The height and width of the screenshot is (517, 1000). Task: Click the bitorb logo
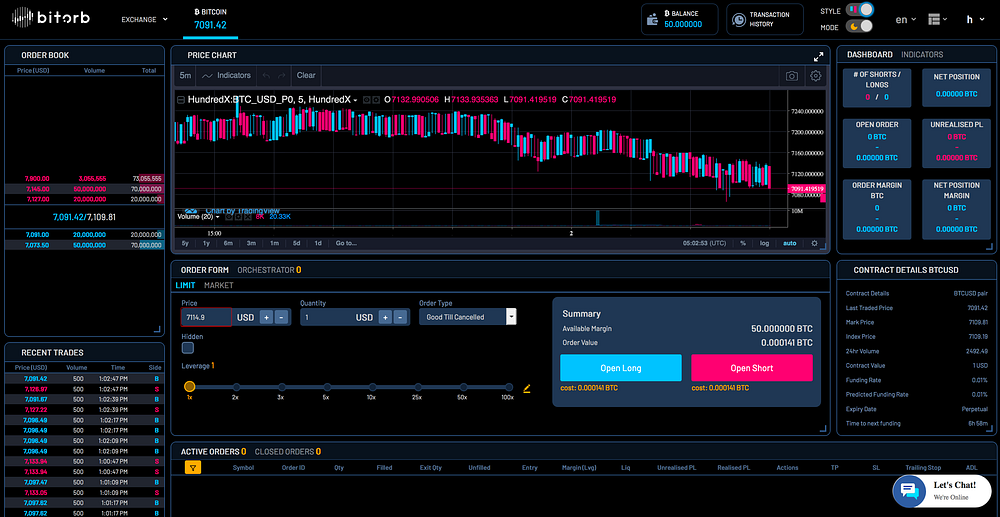(52, 18)
